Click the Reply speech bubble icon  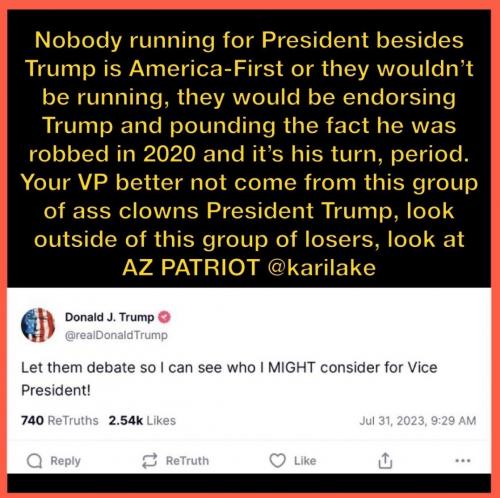[34, 461]
